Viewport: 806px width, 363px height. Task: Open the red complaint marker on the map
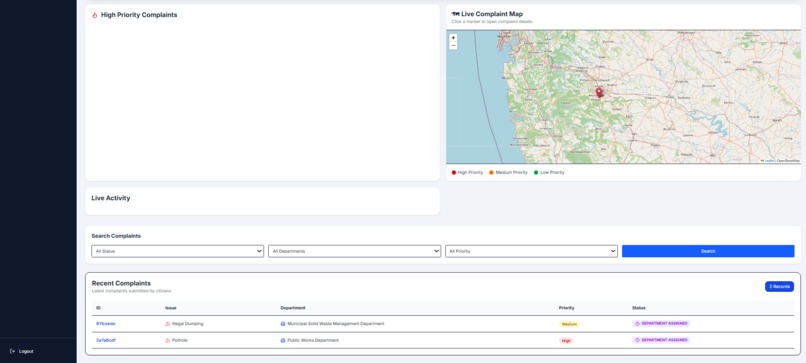click(x=599, y=93)
